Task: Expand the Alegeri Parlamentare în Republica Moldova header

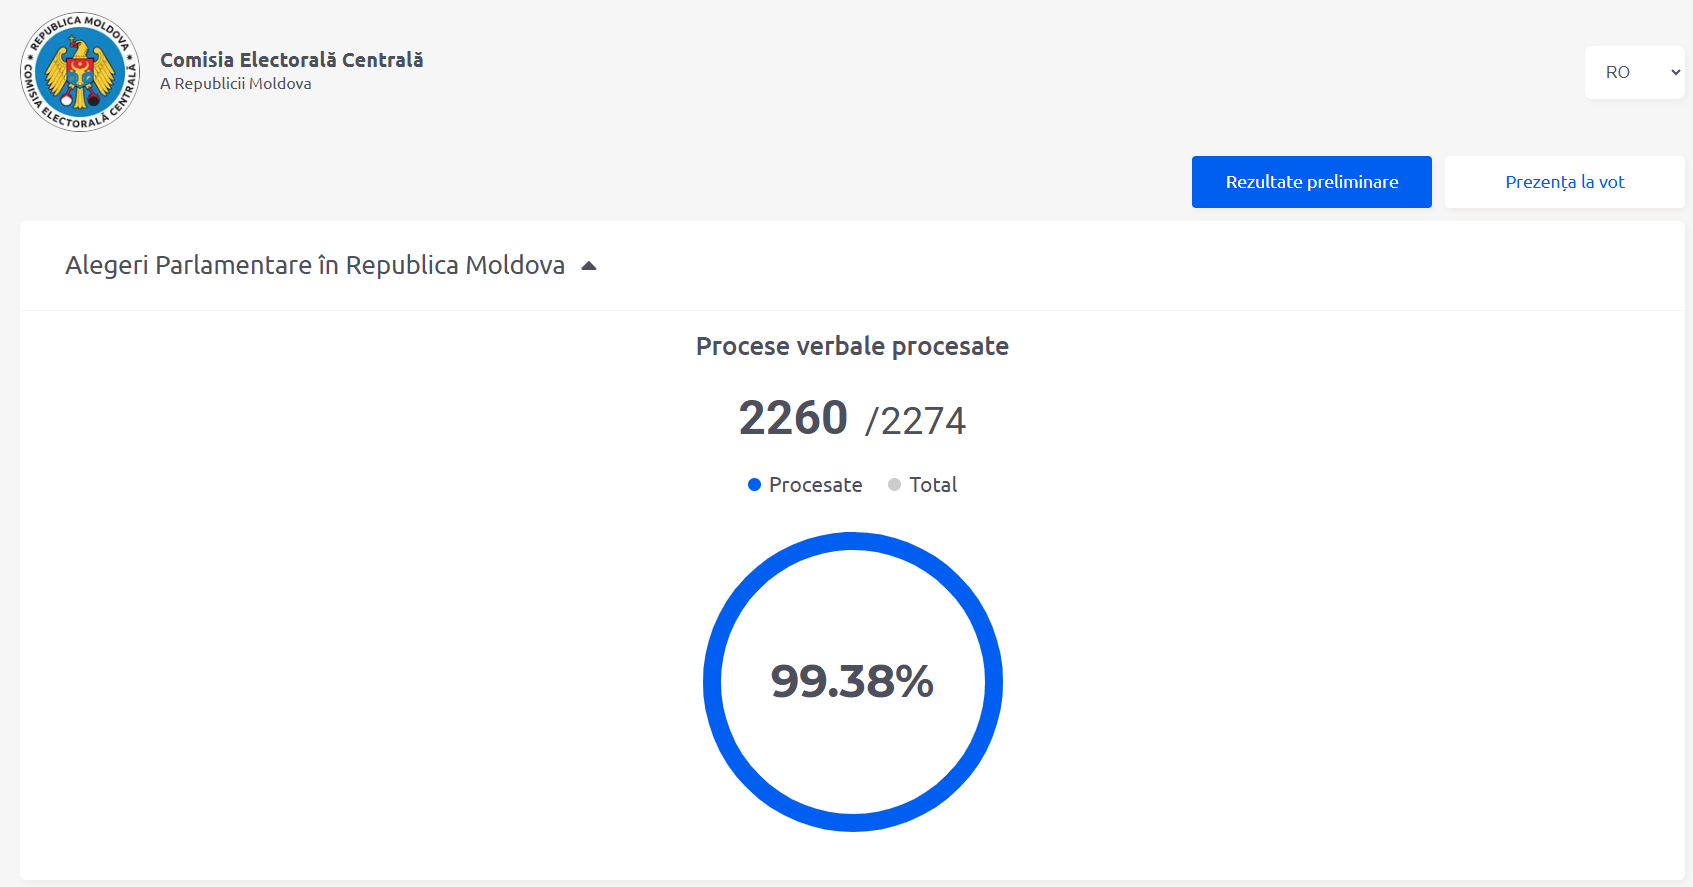Action: click(x=315, y=265)
